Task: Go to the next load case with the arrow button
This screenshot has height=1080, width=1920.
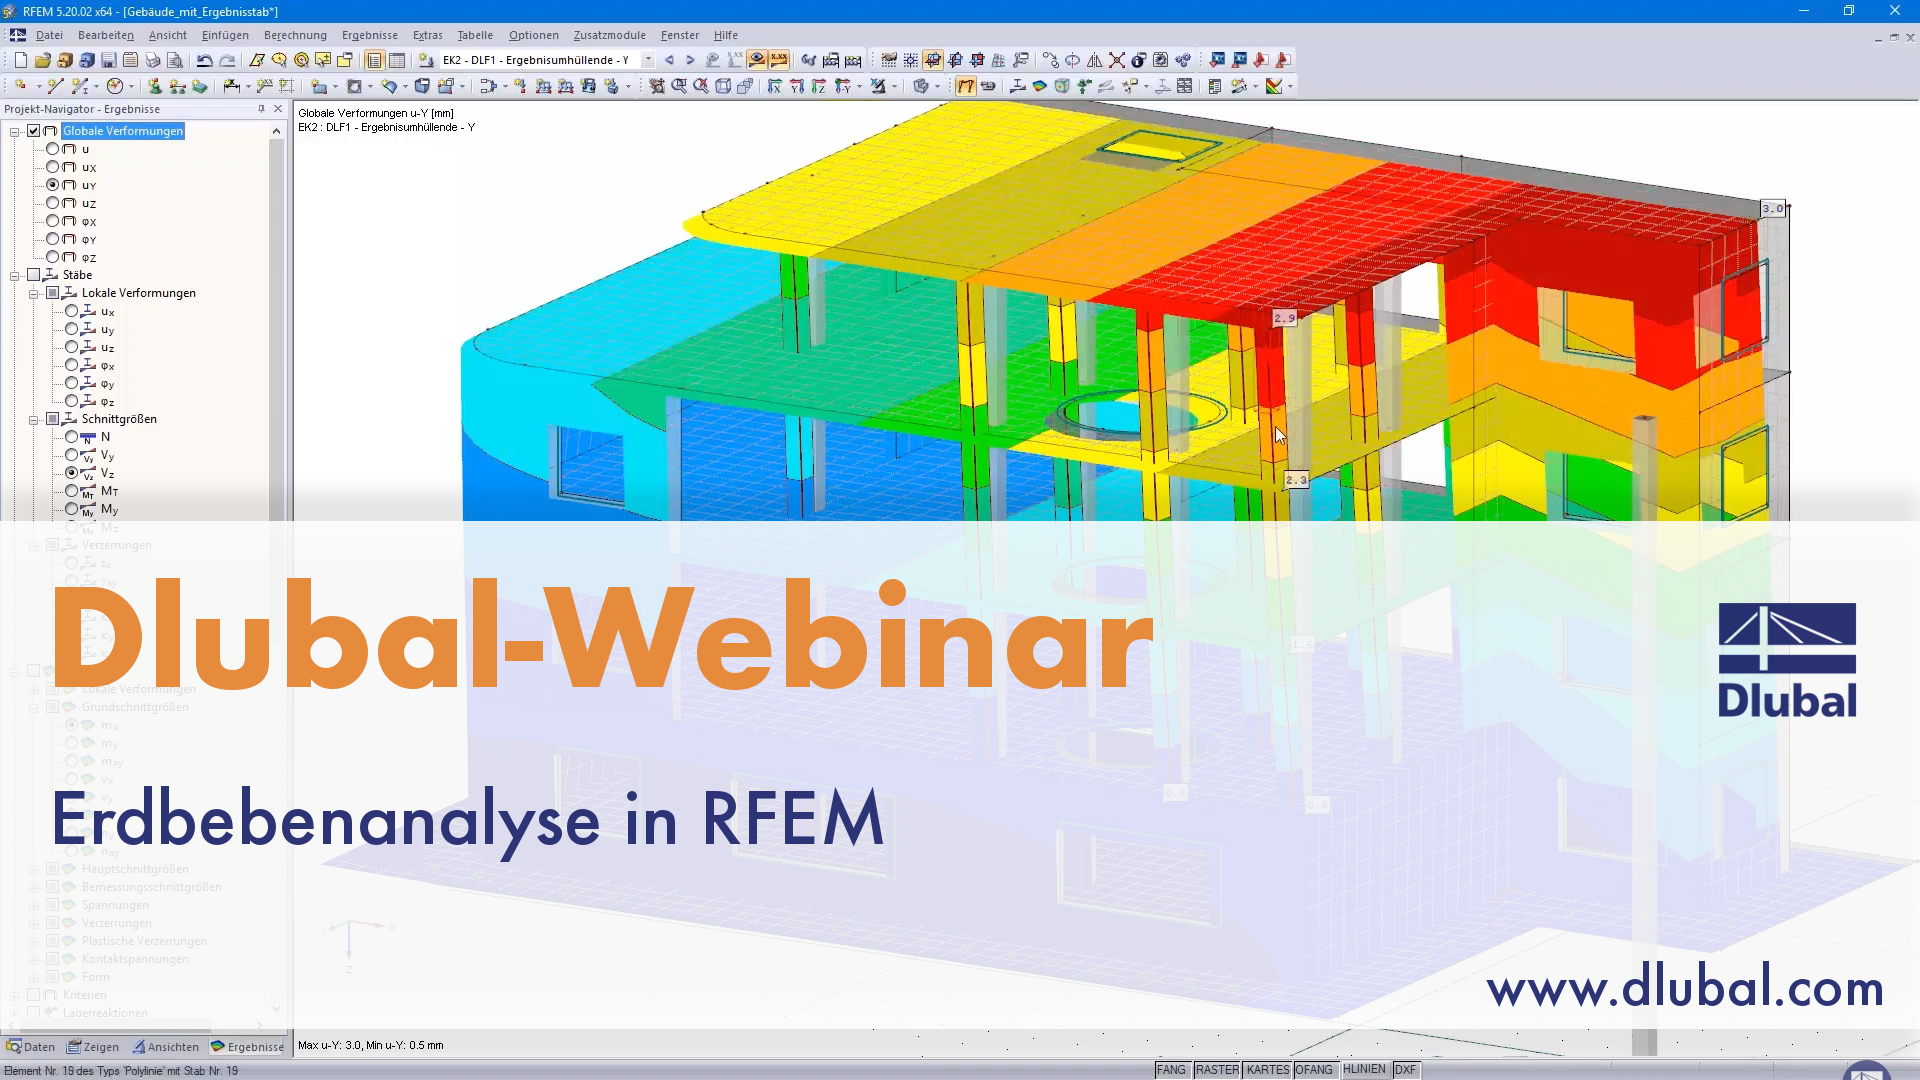Action: 689,60
